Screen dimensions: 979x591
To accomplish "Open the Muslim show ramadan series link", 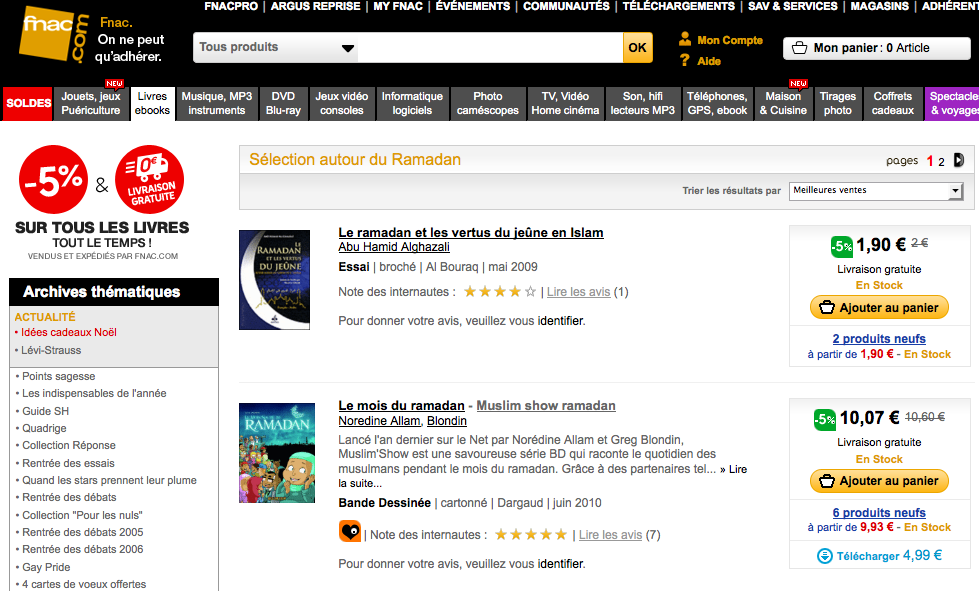I will (546, 406).
